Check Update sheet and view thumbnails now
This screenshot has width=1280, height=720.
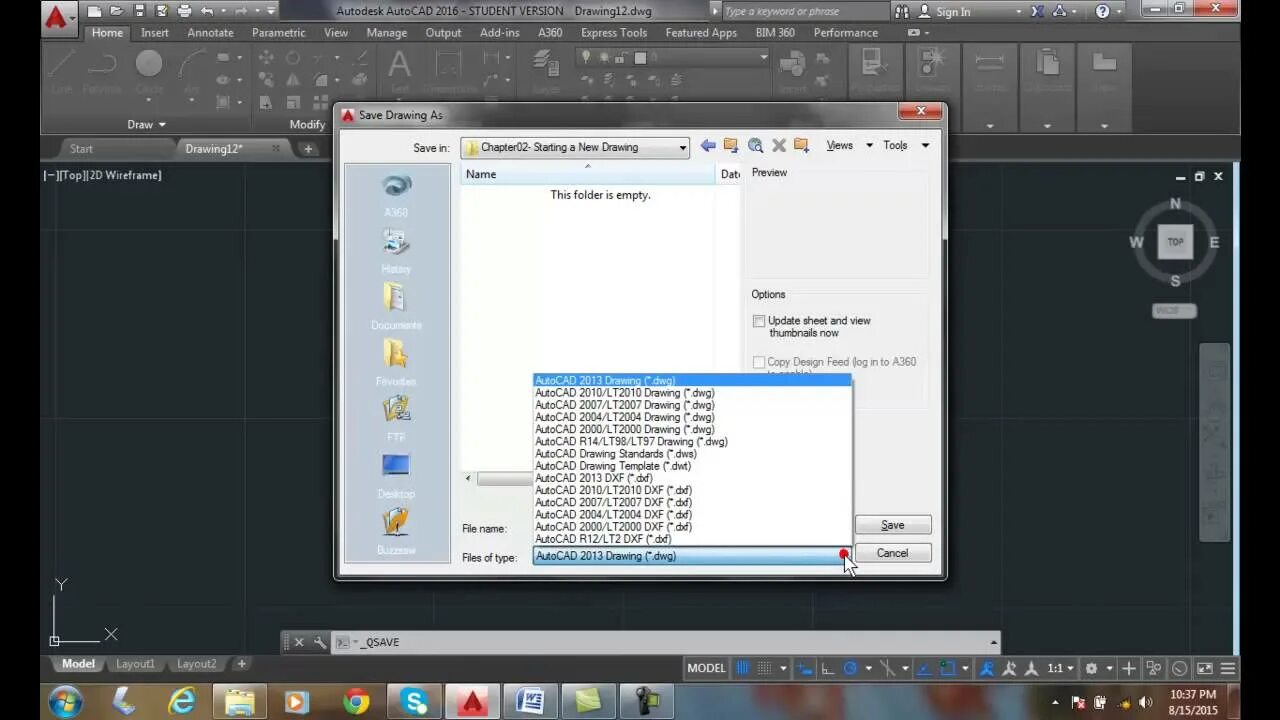[x=759, y=321]
